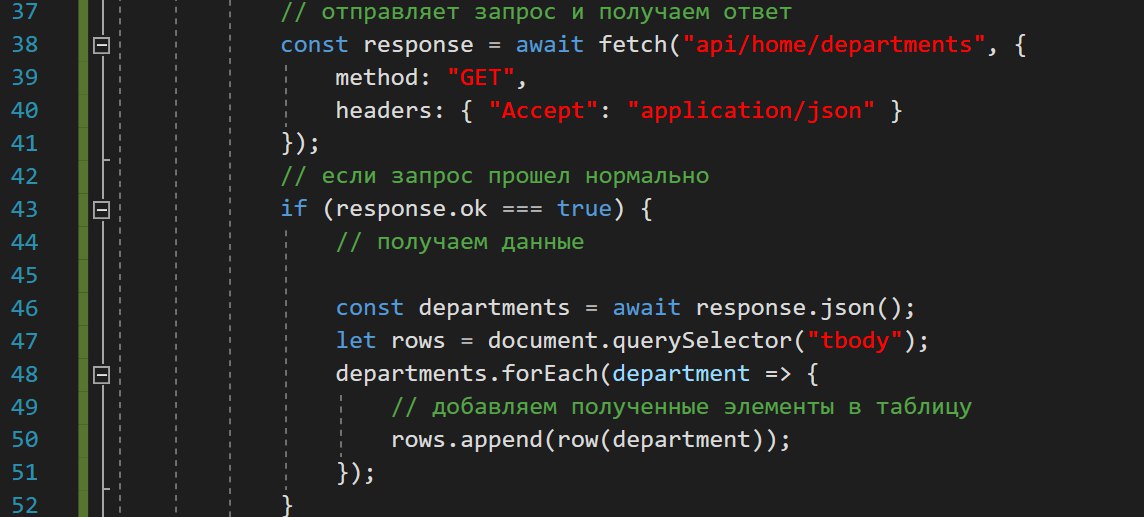The image size is (1144, 517).
Task: Click response.ok in the if condition
Action: tap(411, 209)
